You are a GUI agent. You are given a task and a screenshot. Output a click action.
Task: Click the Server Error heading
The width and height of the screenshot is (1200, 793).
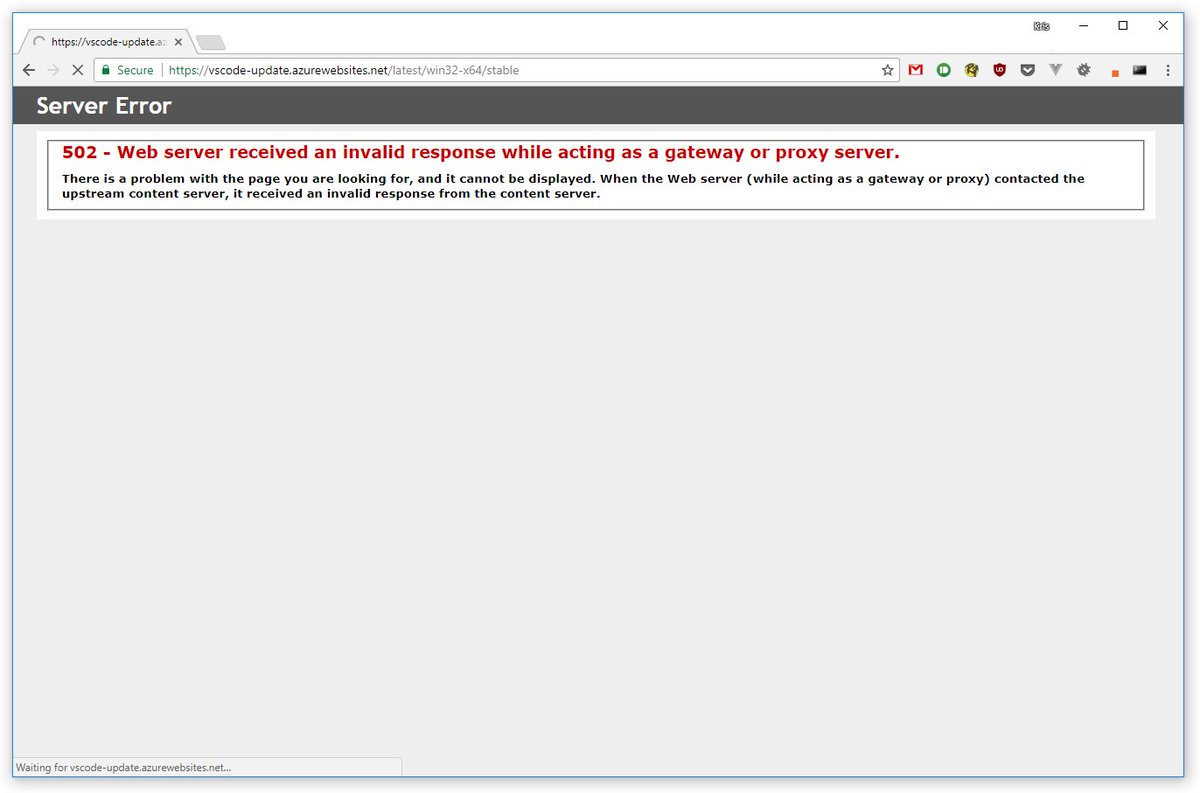tap(104, 106)
